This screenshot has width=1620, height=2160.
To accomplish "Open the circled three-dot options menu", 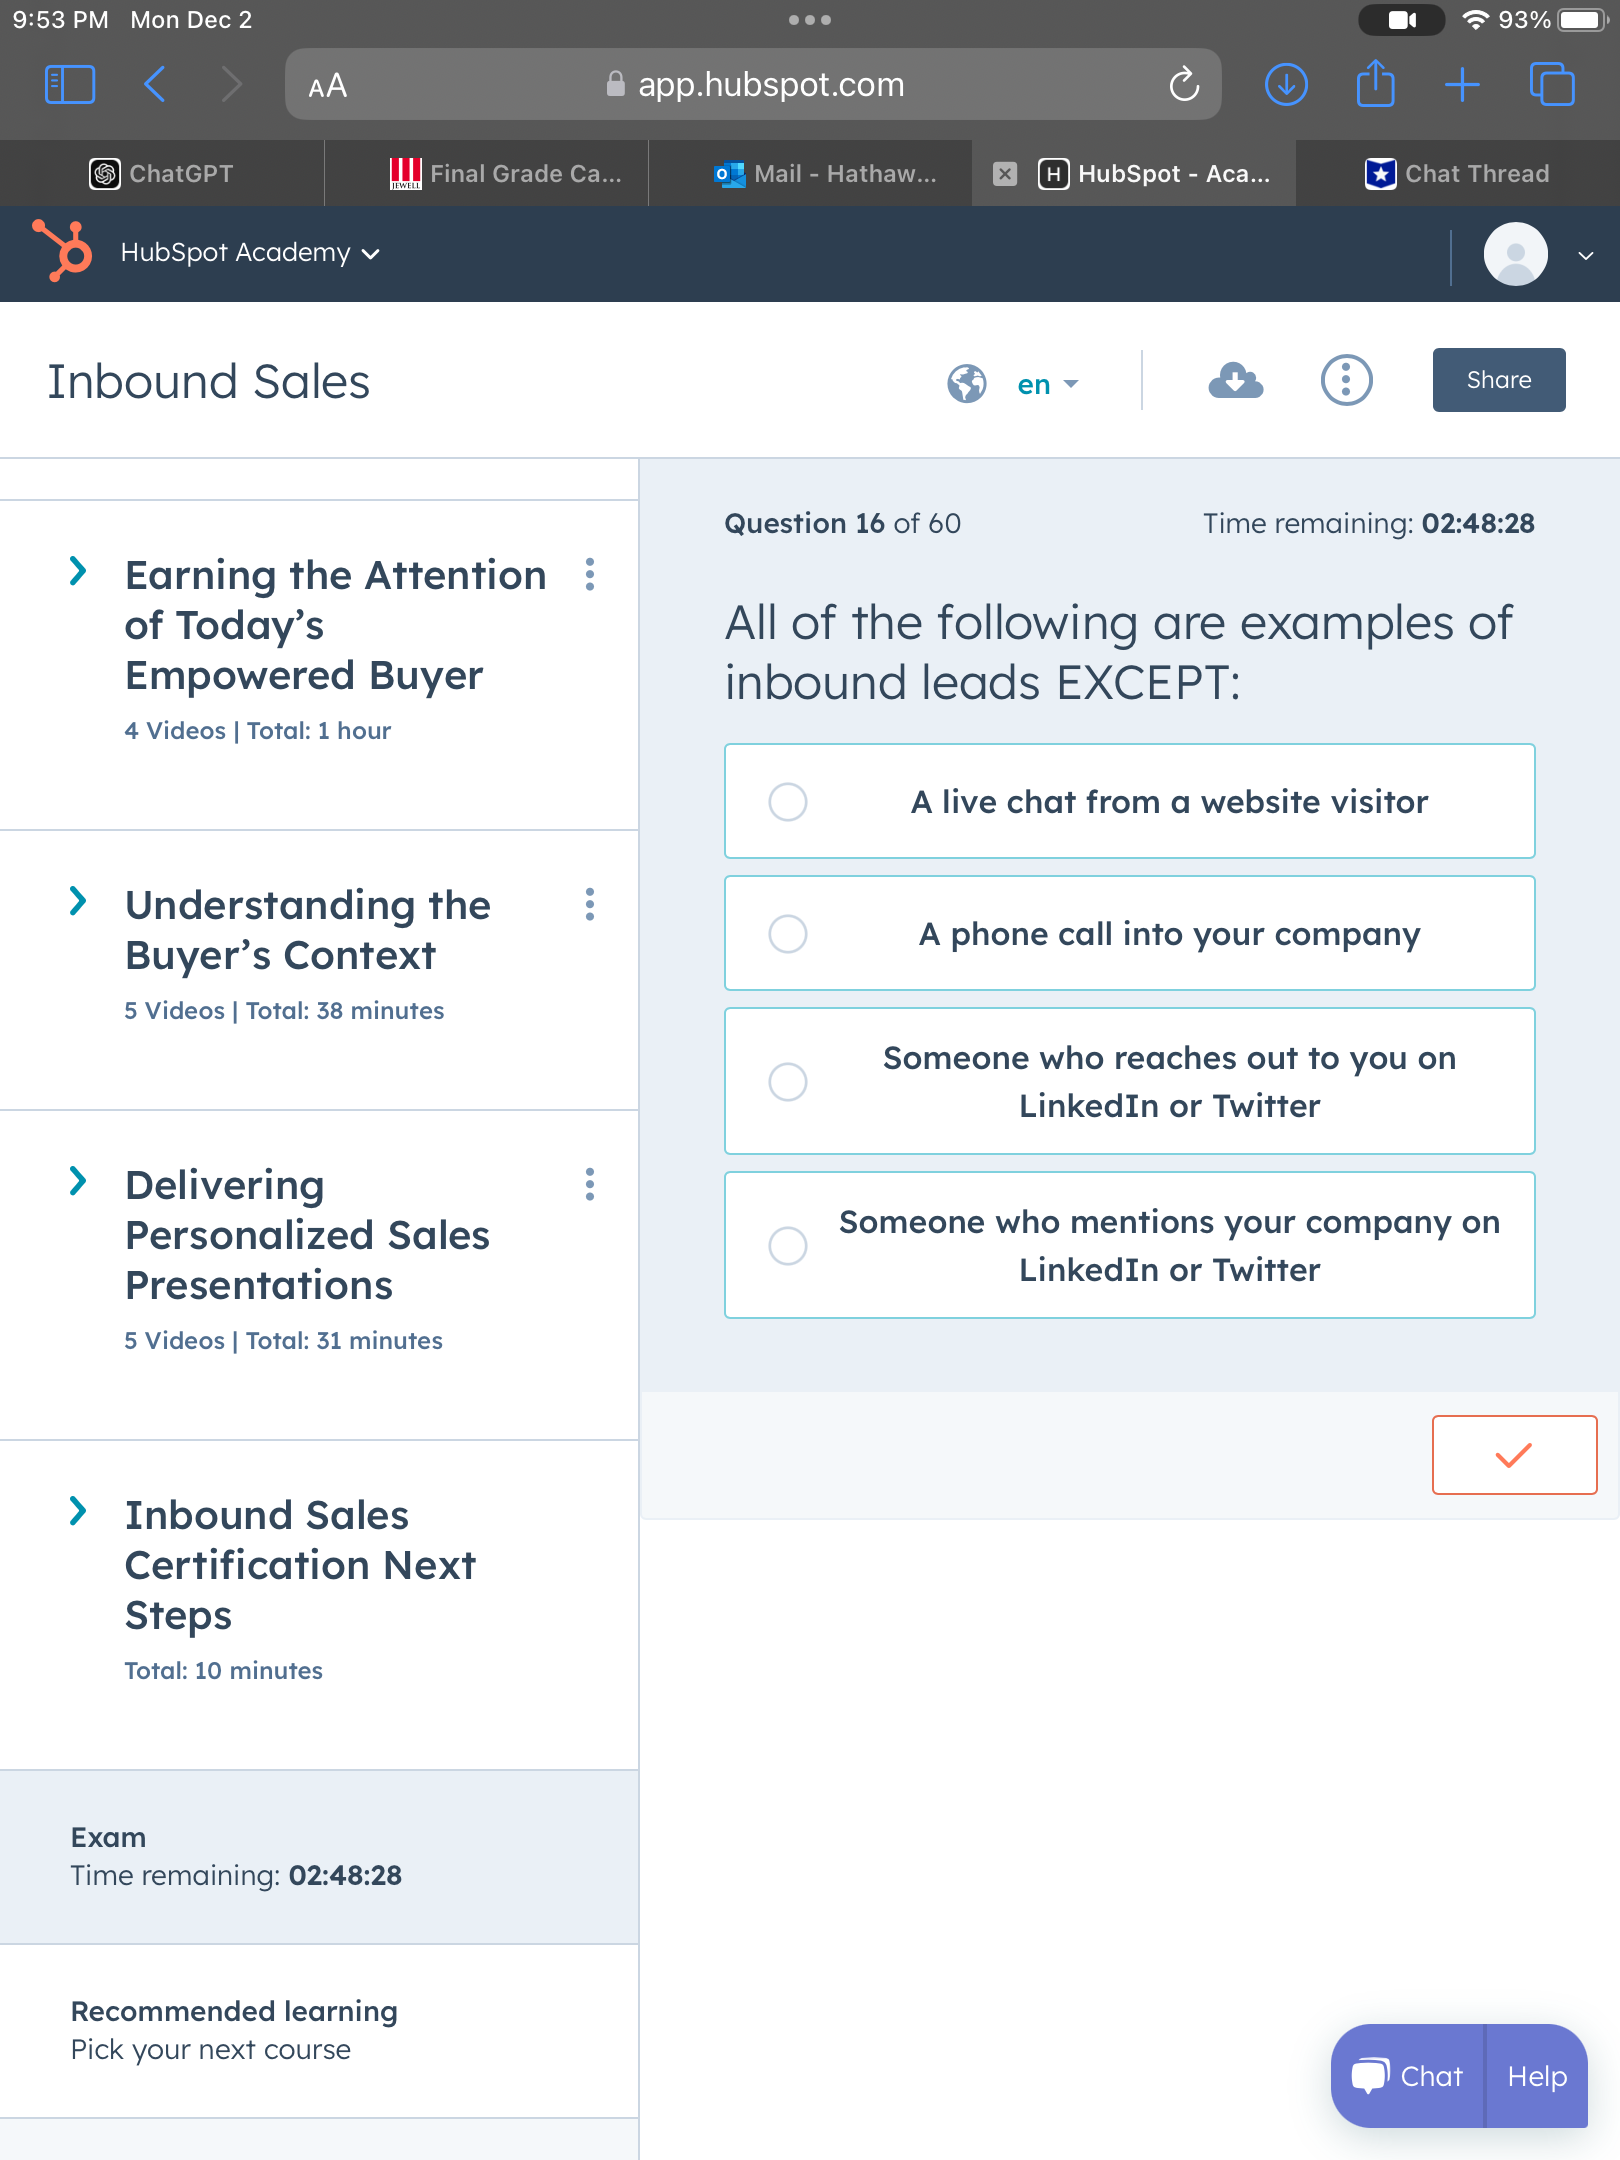I will [x=1346, y=381].
